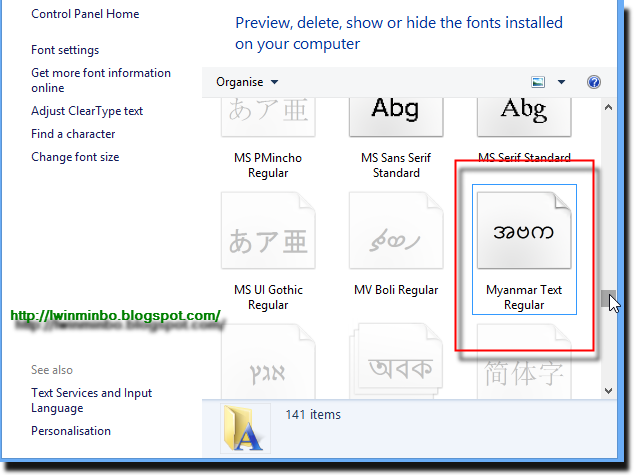
Task: Expand the view options dropdown arrow
Action: click(x=561, y=82)
